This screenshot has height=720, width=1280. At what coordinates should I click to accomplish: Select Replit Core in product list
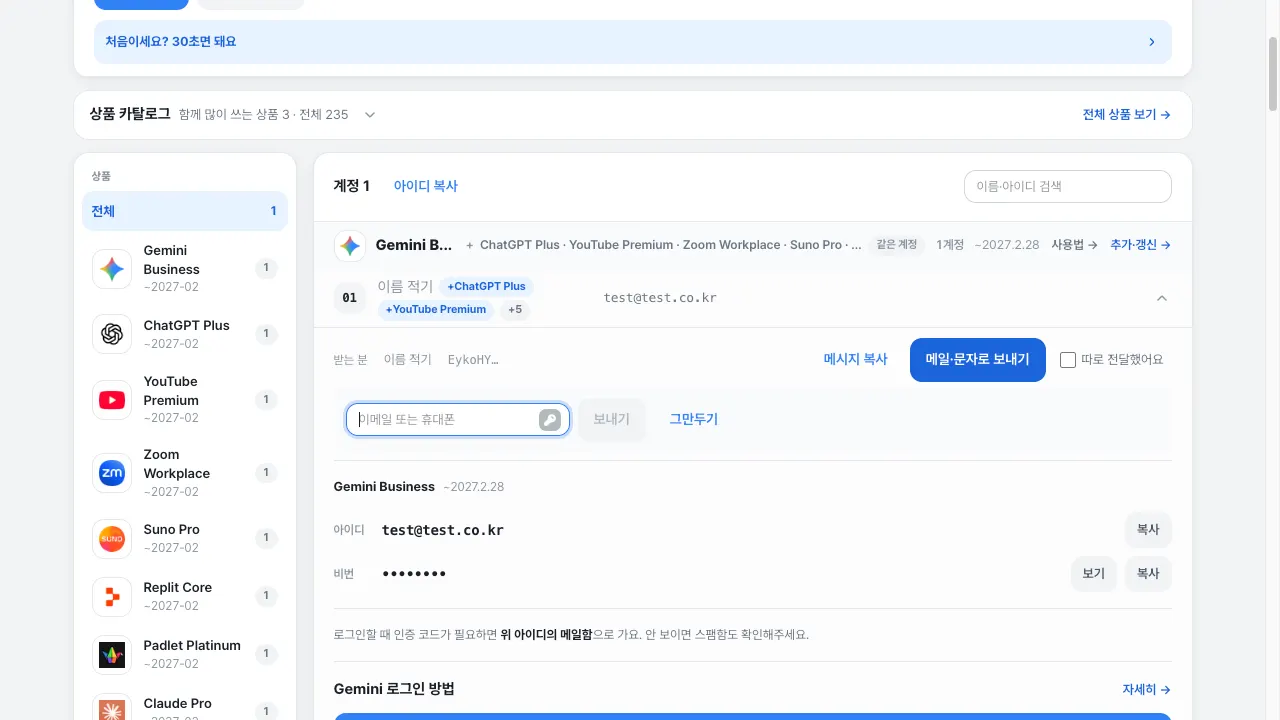(185, 596)
